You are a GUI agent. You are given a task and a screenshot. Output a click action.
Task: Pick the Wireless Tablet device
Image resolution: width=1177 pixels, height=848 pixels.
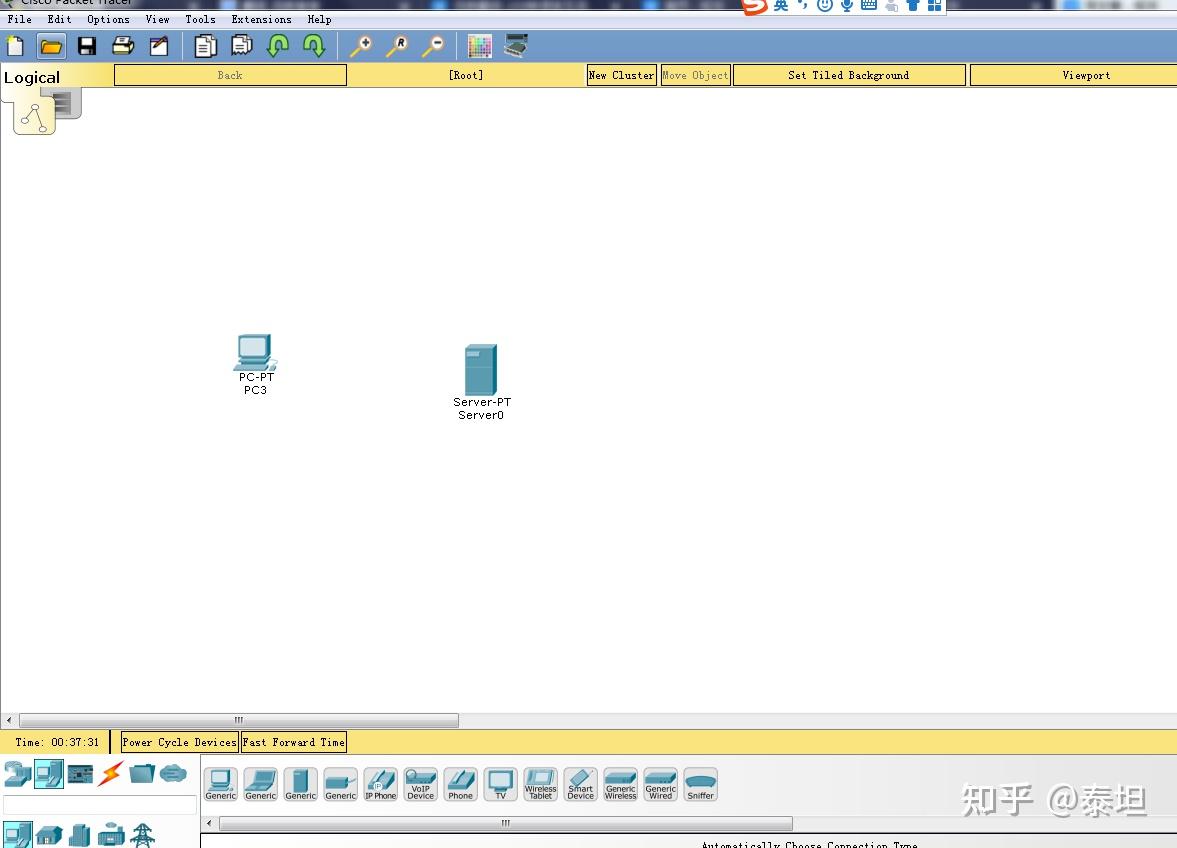(540, 784)
